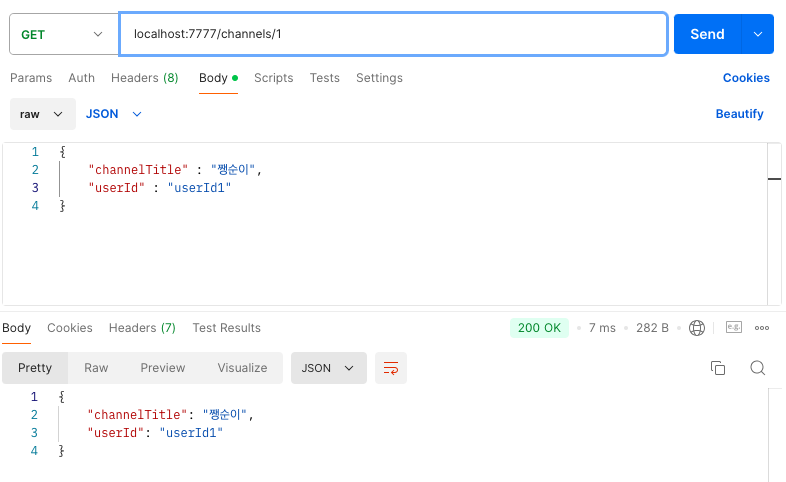Open the JSON format dropdown in request body
This screenshot has width=786, height=482.
coord(114,114)
